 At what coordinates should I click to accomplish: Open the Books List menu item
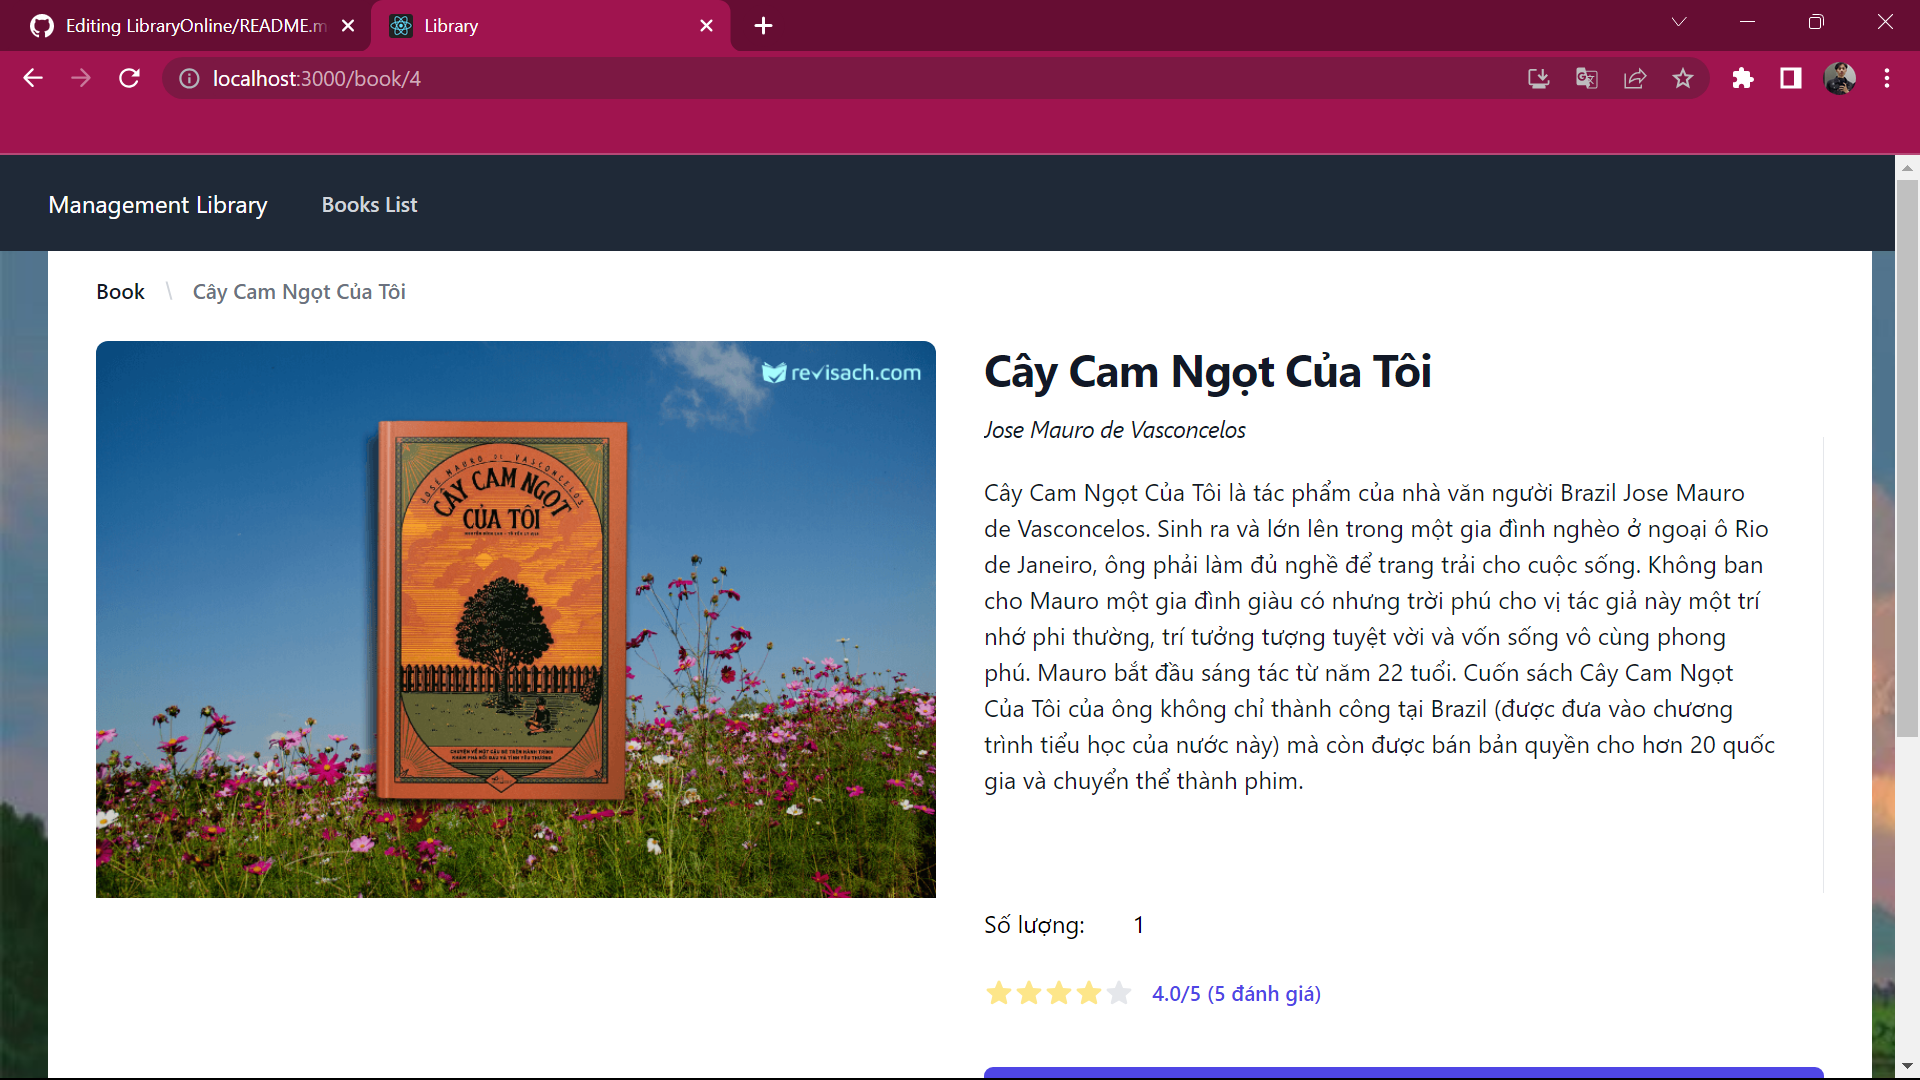[369, 205]
